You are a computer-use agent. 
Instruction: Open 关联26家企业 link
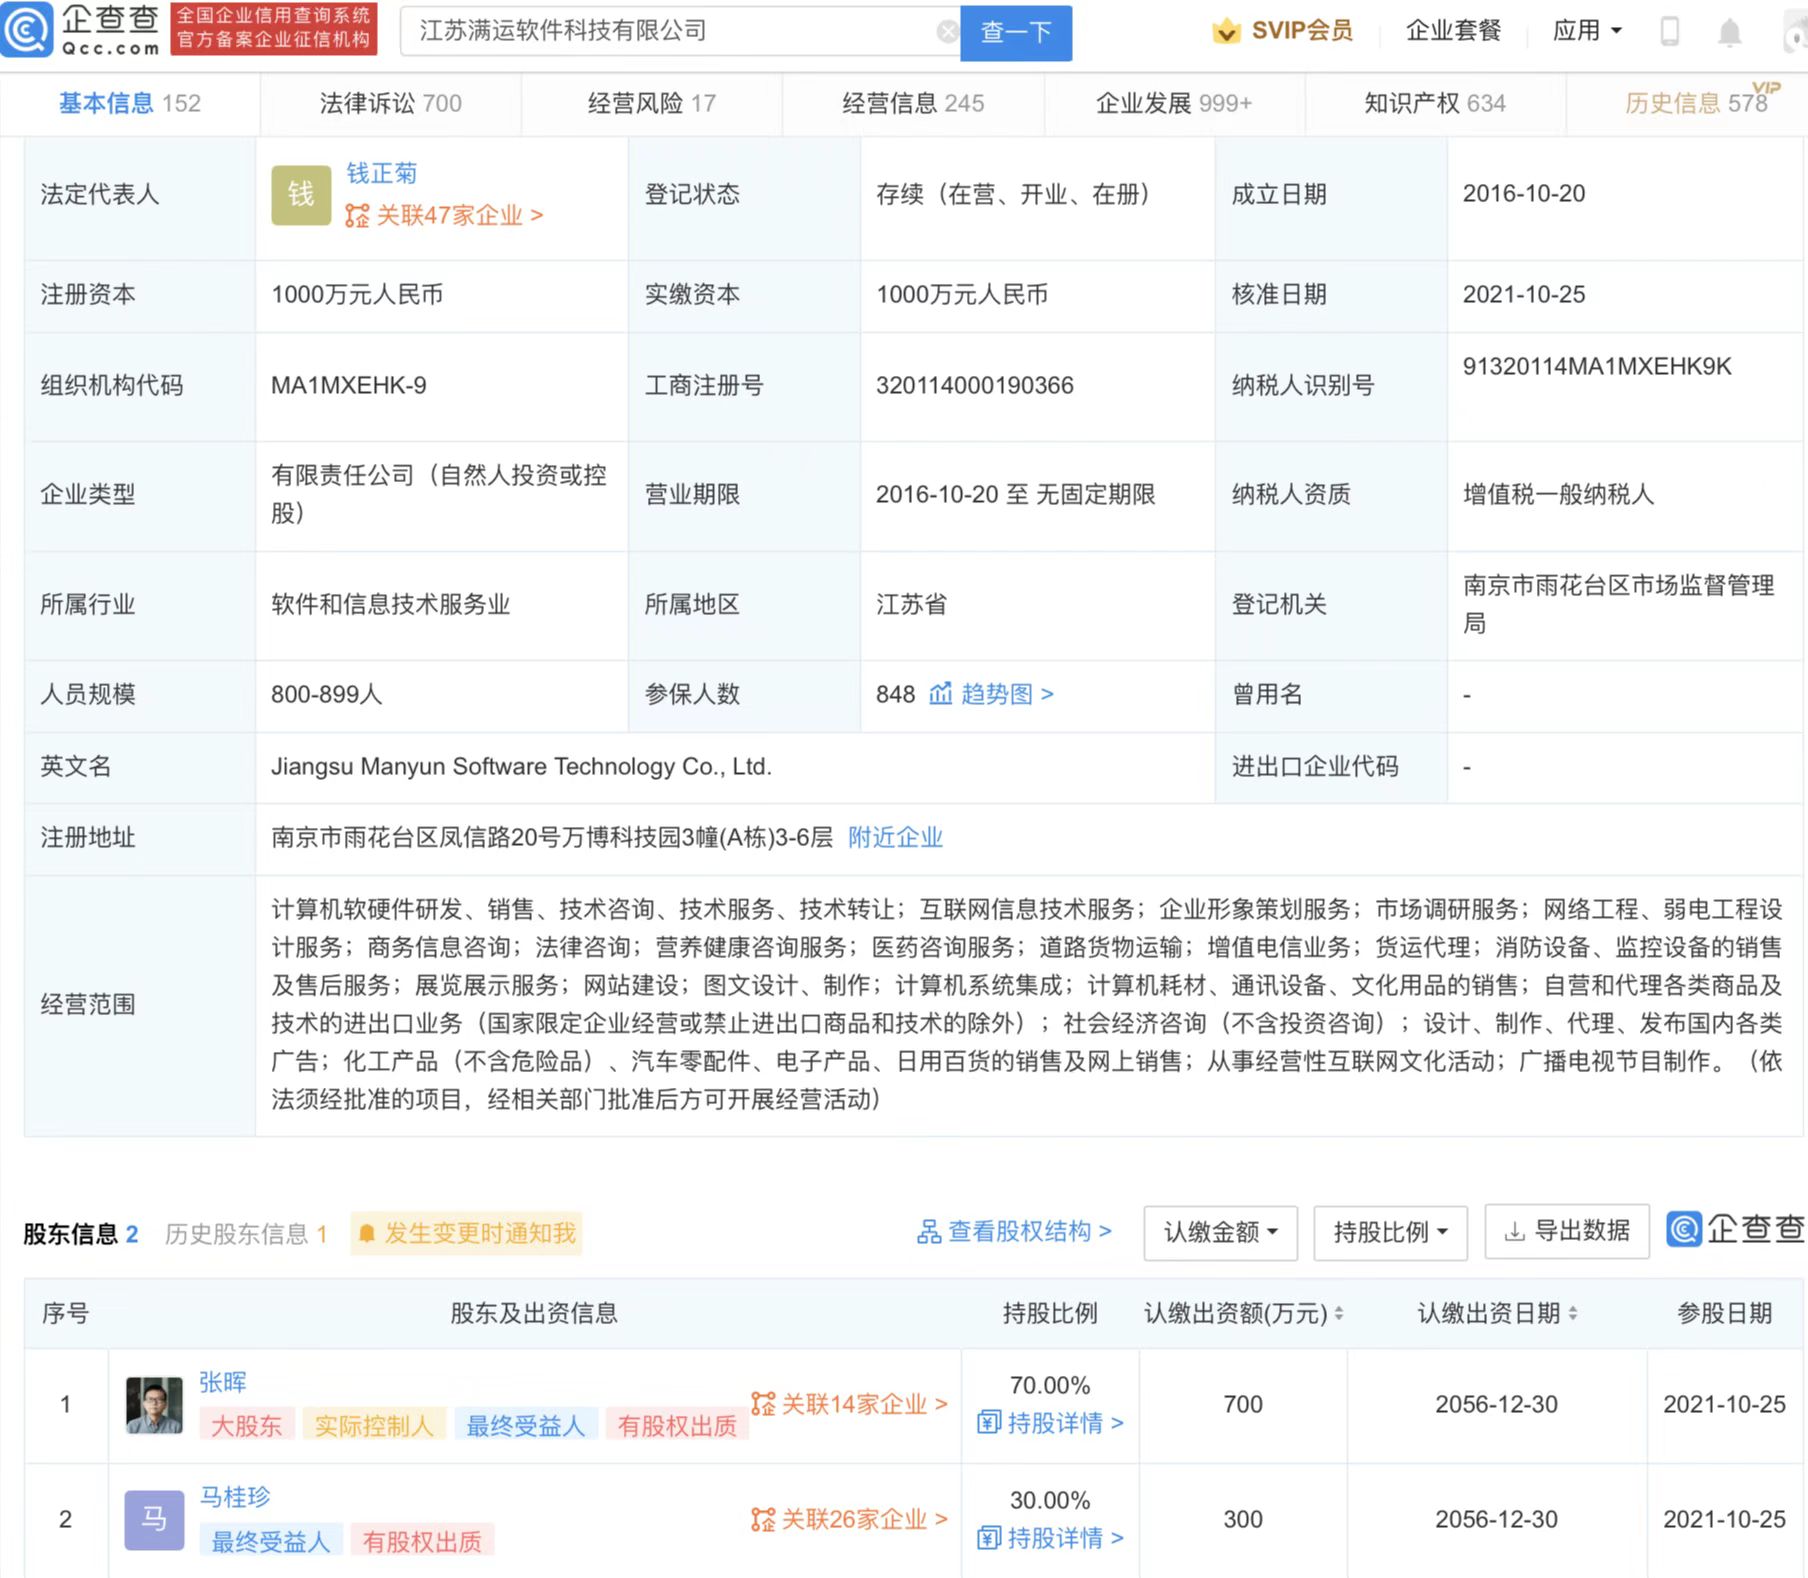[849, 1520]
